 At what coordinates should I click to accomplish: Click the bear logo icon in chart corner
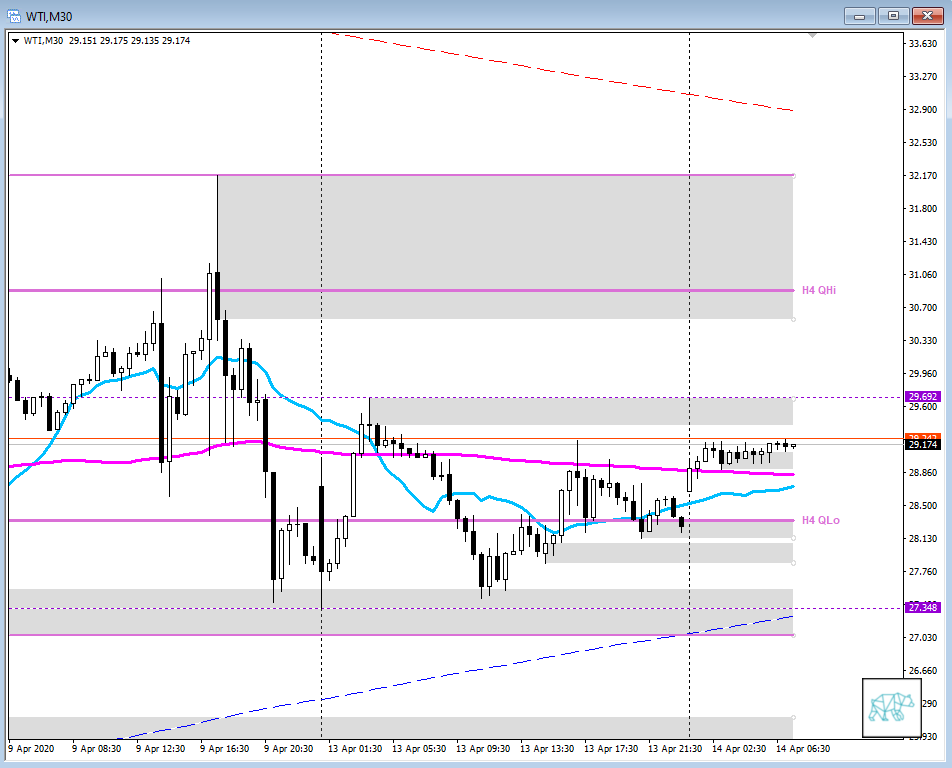click(x=890, y=705)
